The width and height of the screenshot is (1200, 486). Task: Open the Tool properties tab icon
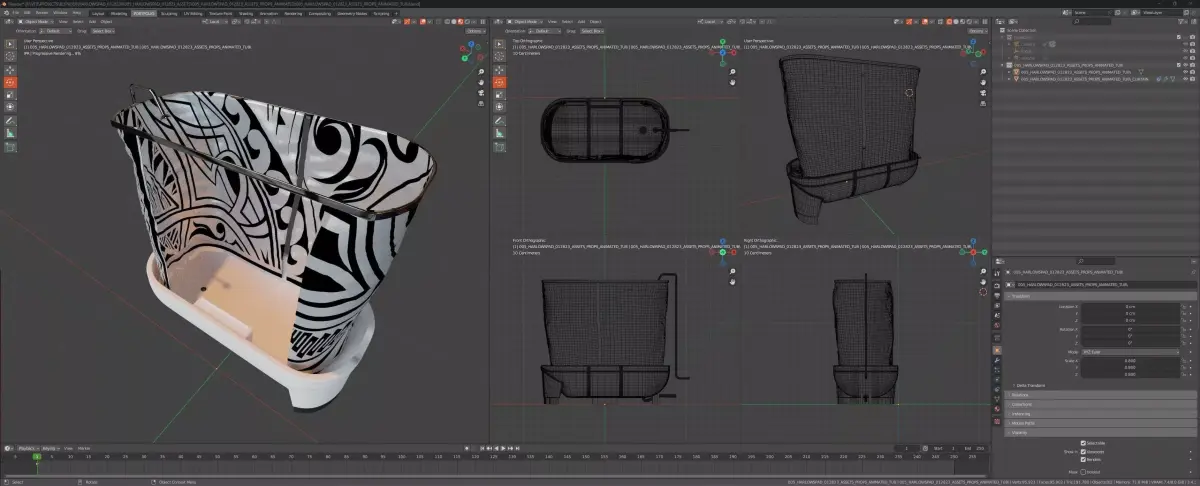tap(997, 273)
